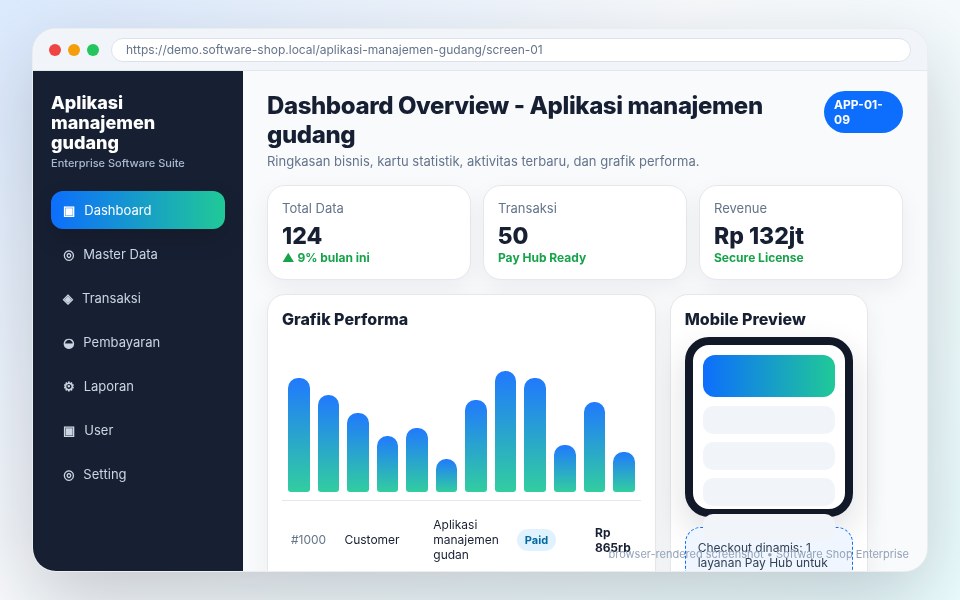Click the gradient header in Mobile Preview
The height and width of the screenshot is (600, 960).
769,376
